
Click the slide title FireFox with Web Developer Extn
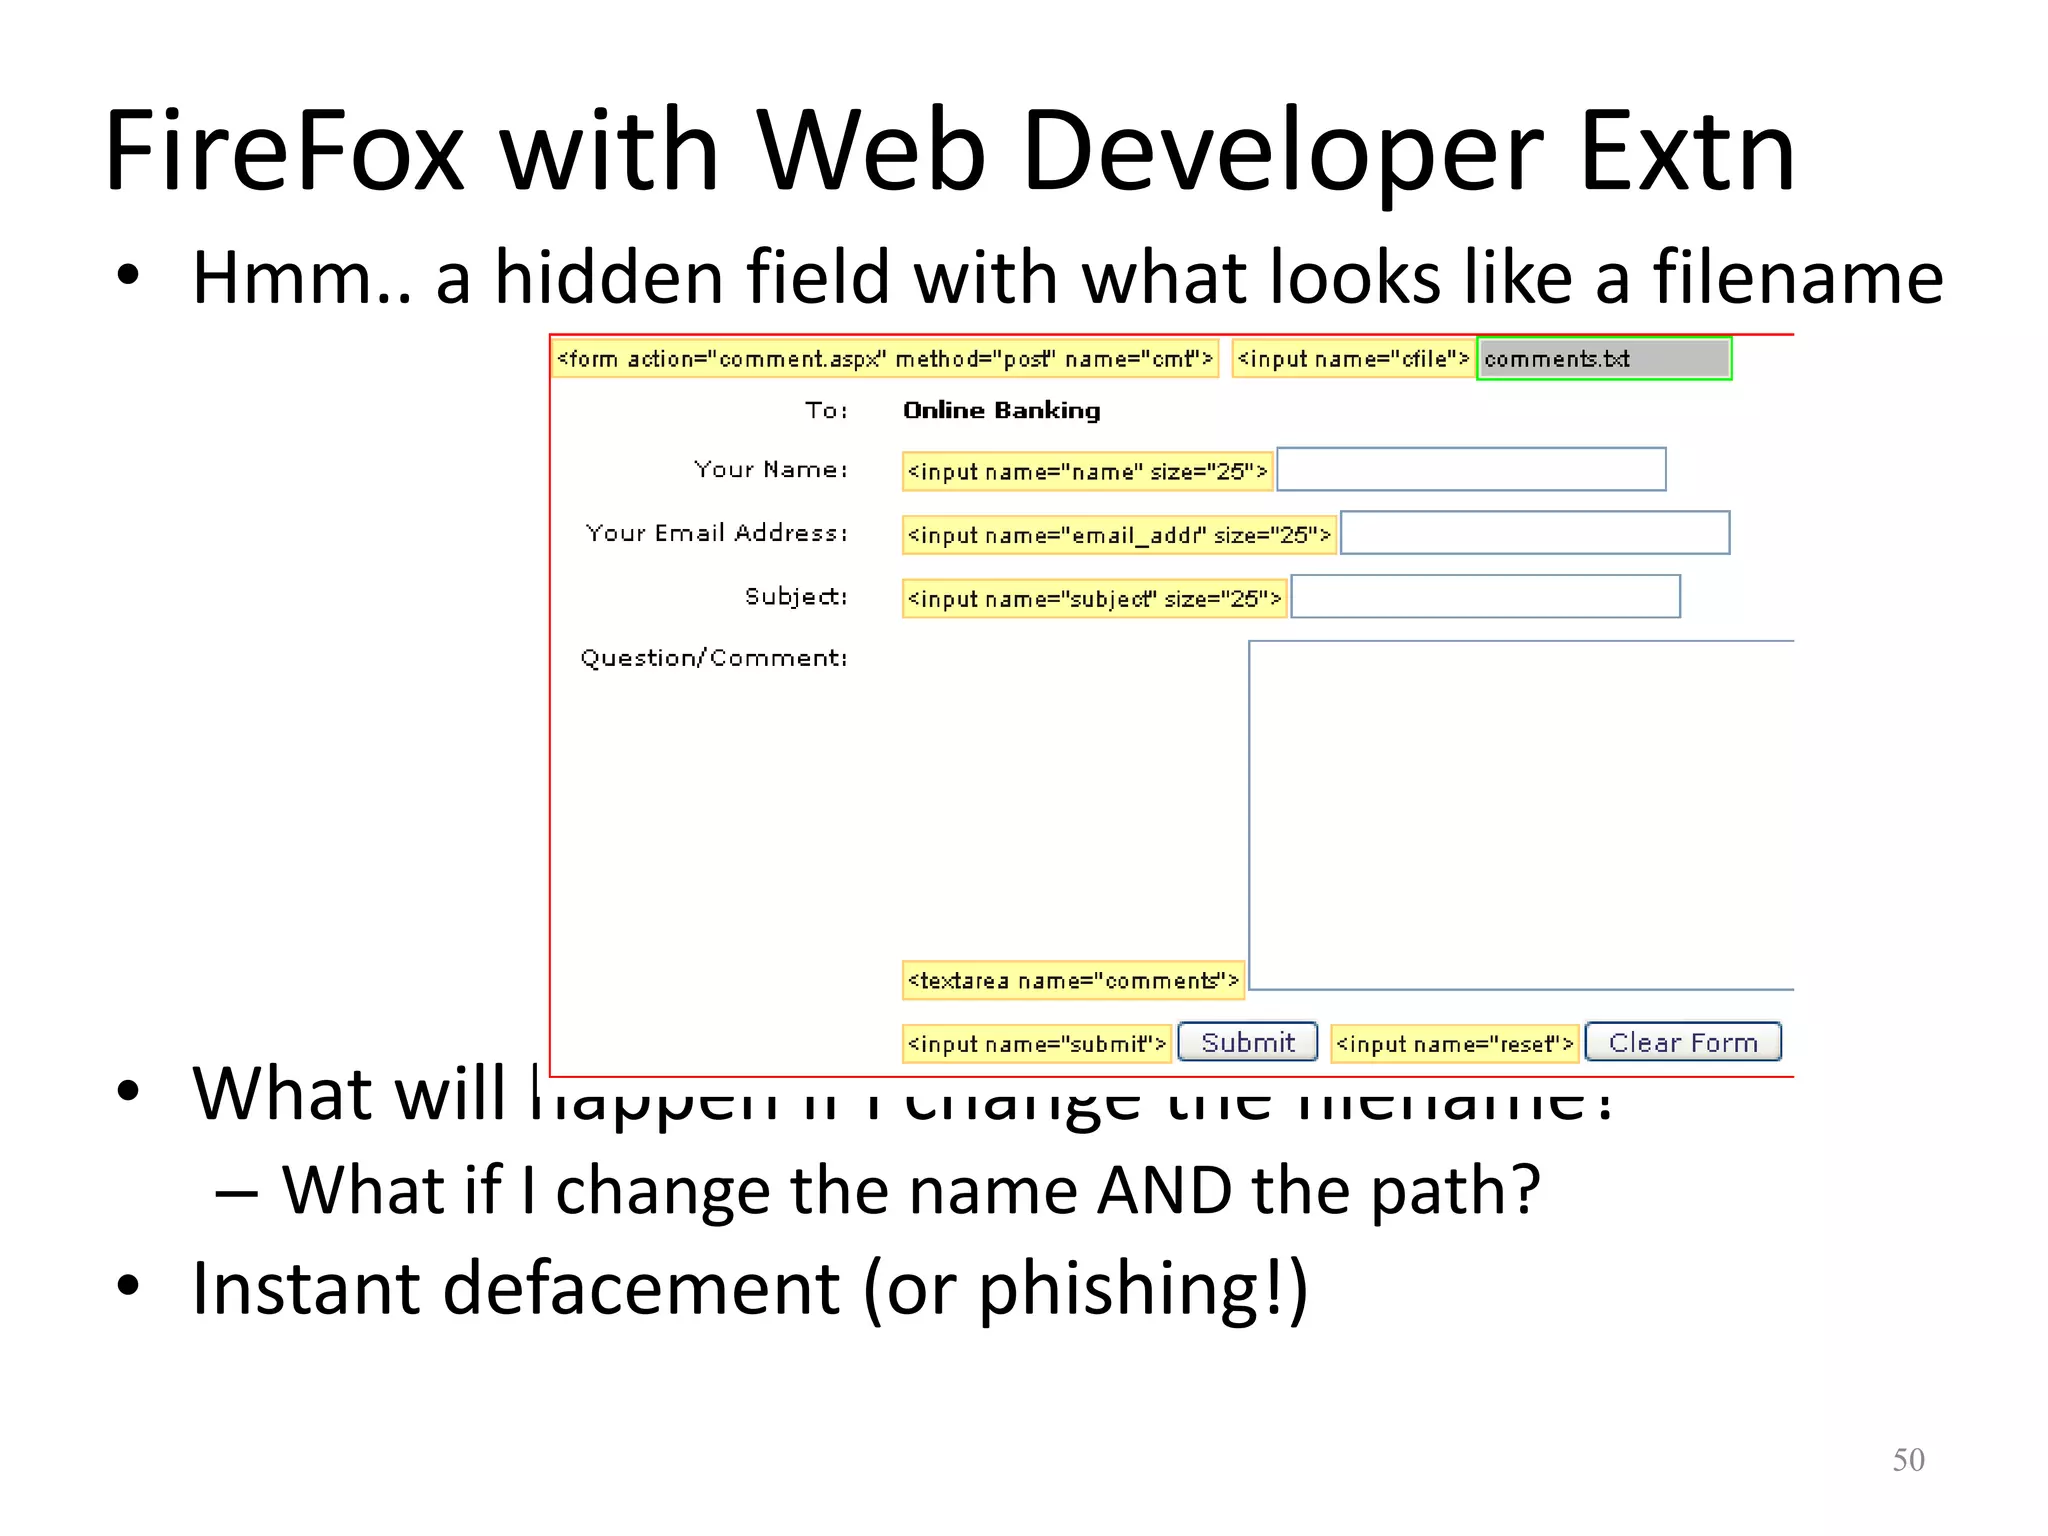coord(948,150)
